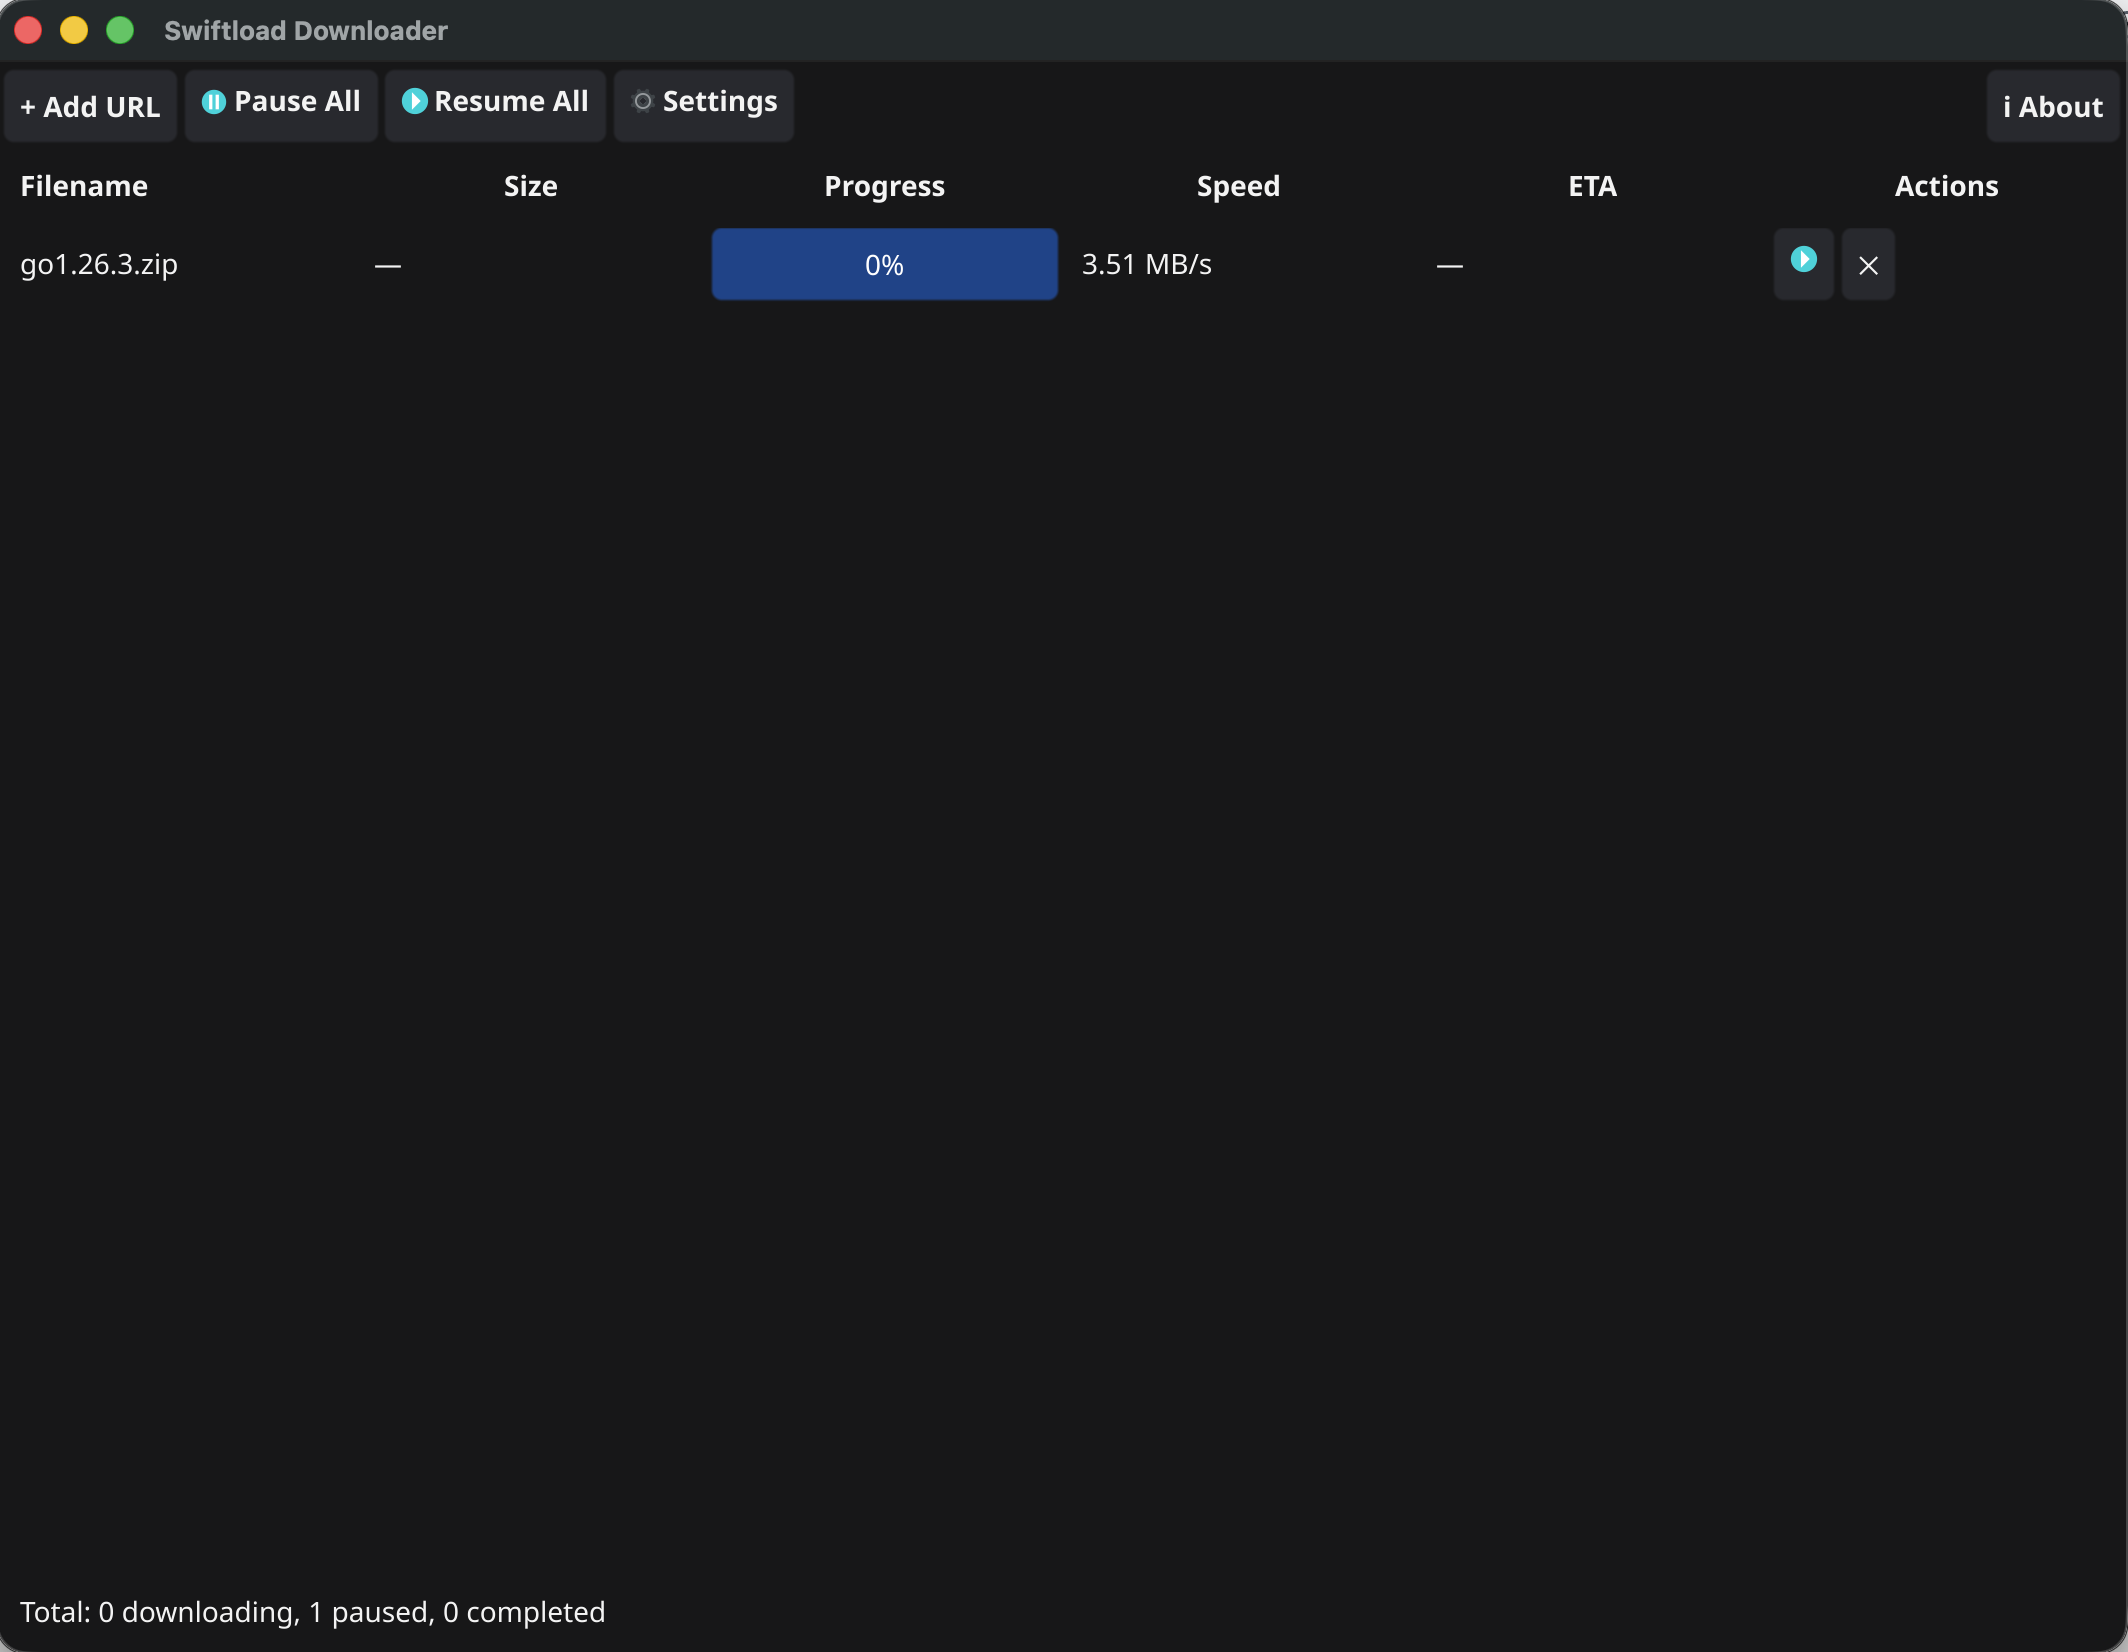Screen dimensions: 2128x1652
Task: Click the 3.51 MB/s speed value
Action: tap(1146, 264)
